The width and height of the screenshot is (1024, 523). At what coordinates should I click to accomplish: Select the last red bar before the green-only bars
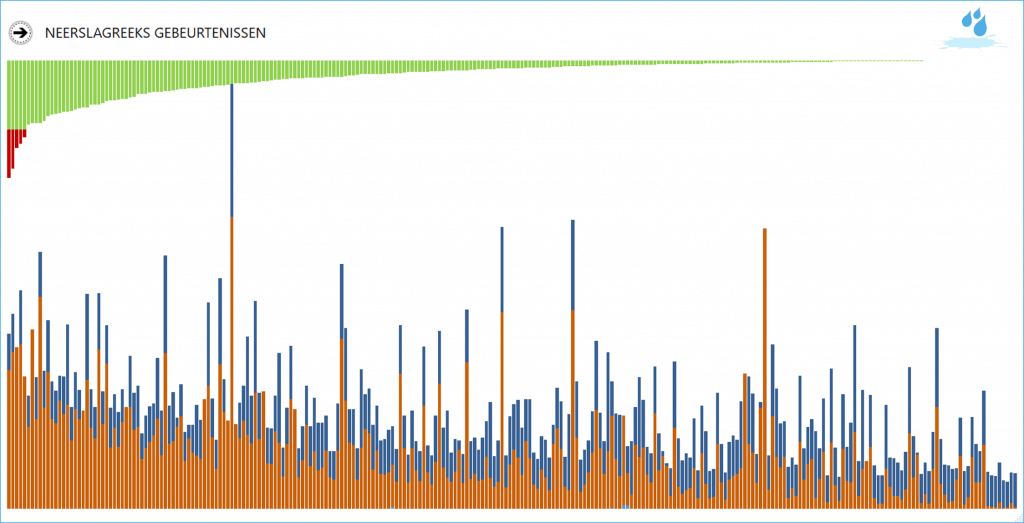tap(24, 132)
